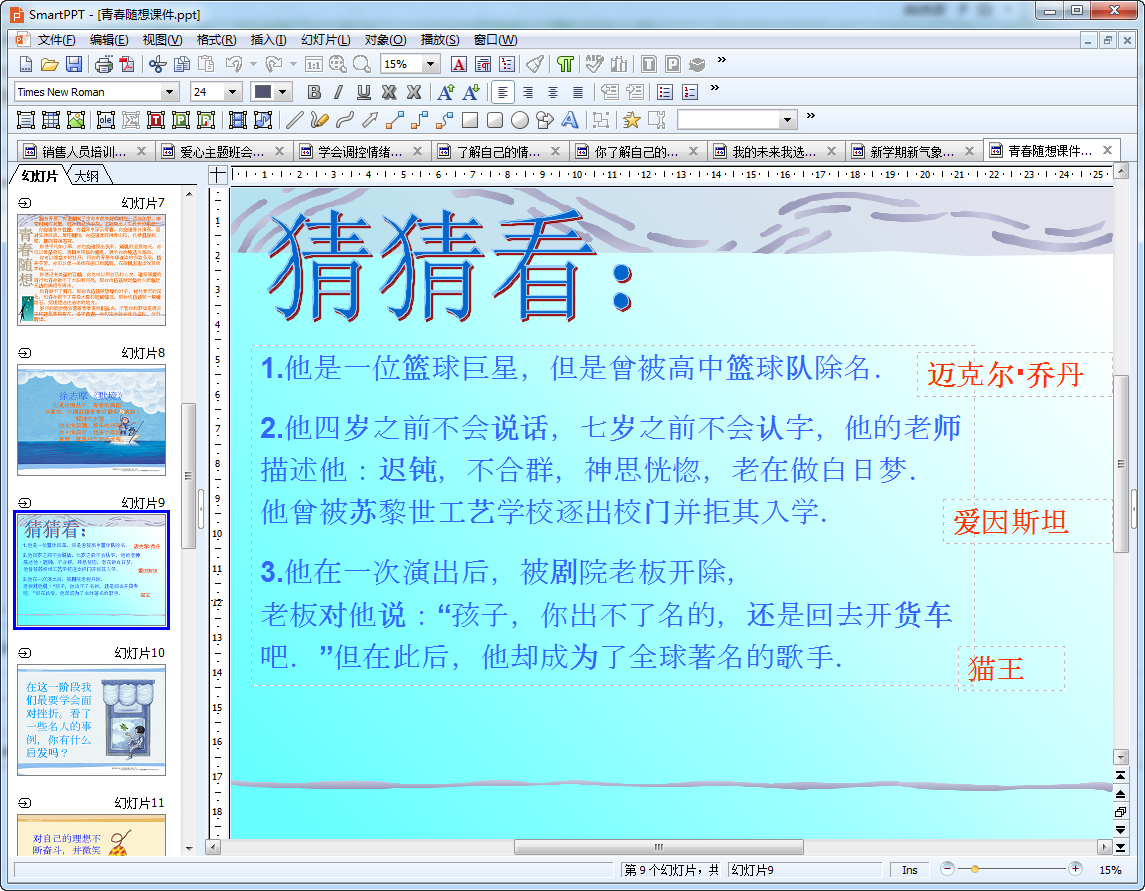Open the undo history dropdown arrow

point(253,64)
